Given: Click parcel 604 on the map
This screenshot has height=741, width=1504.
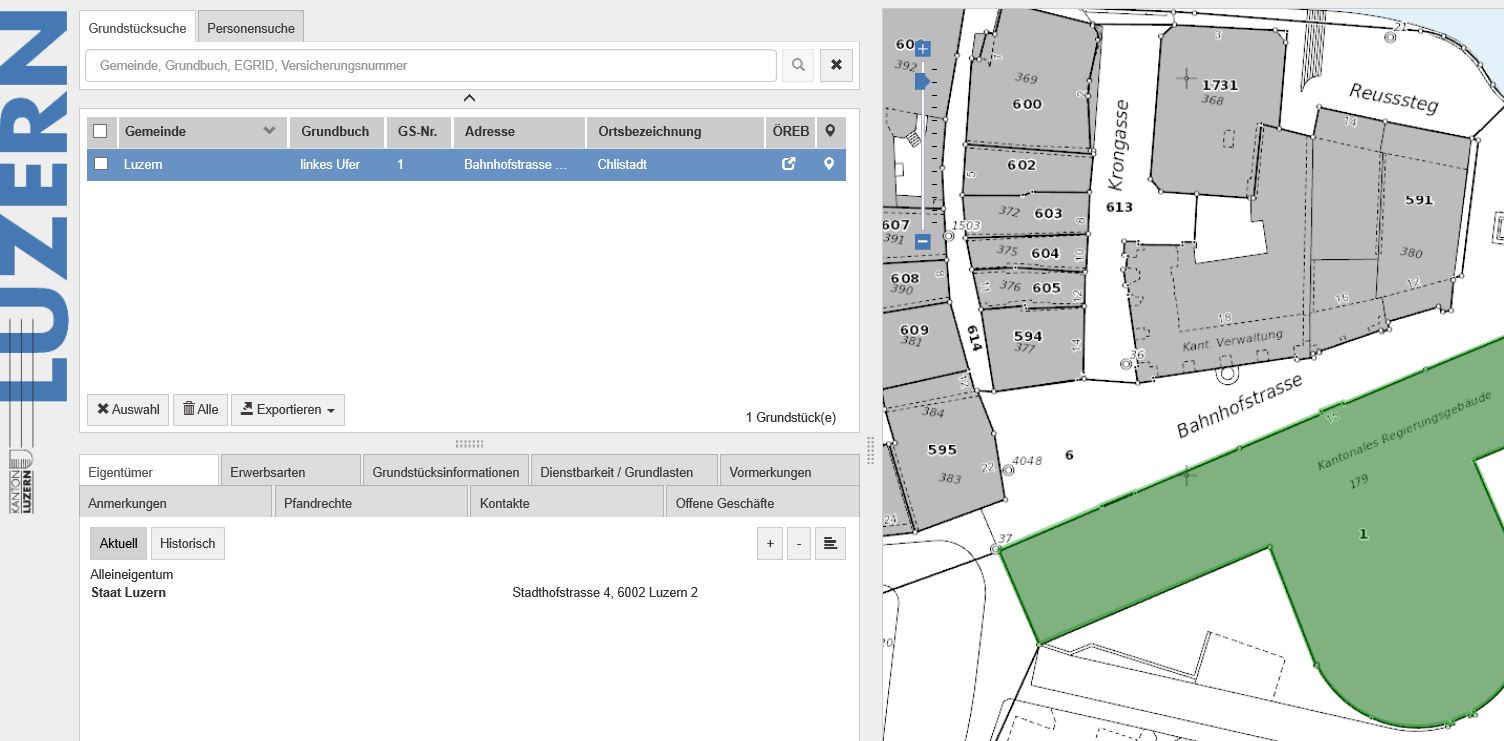Looking at the screenshot, I should (x=1045, y=253).
